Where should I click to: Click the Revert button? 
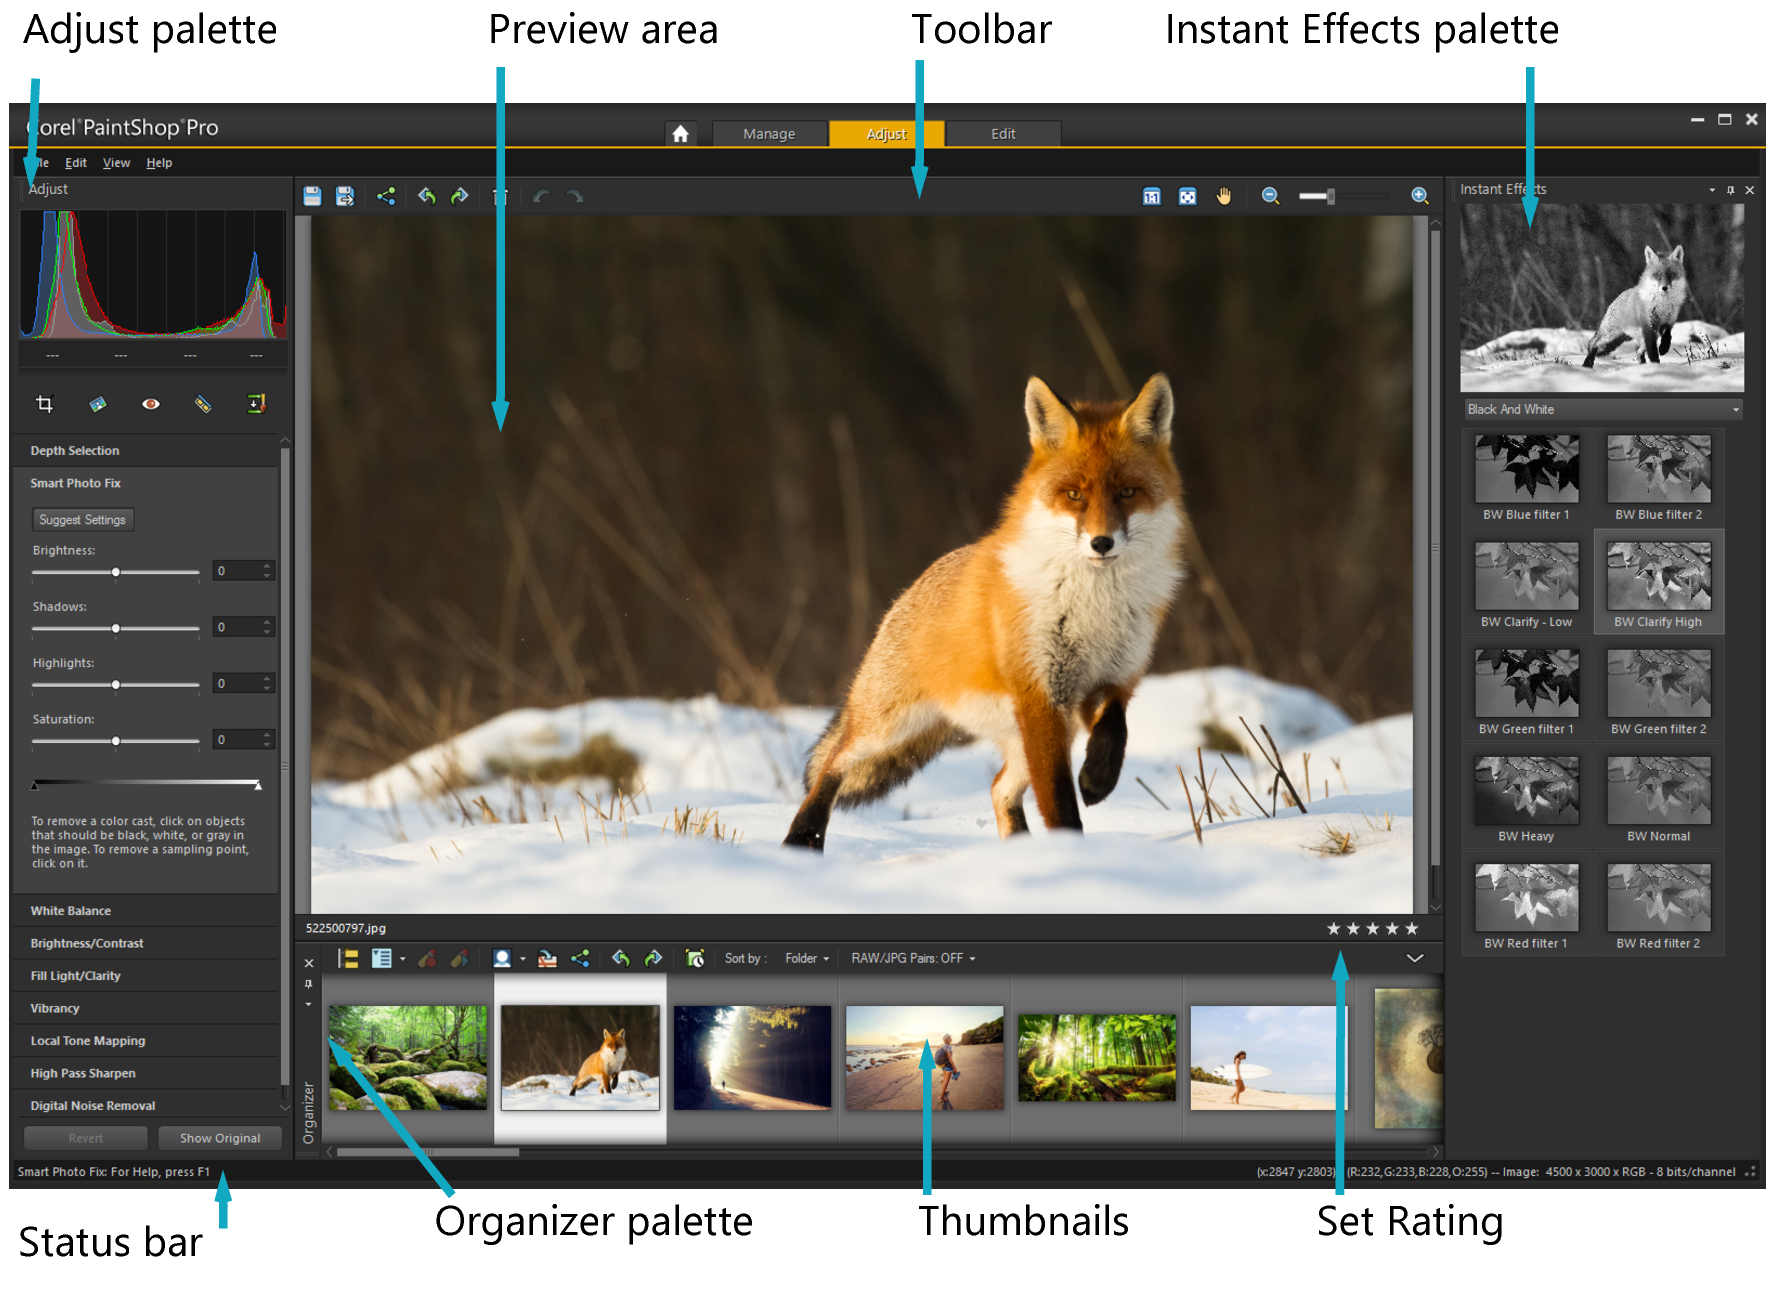(86, 1138)
